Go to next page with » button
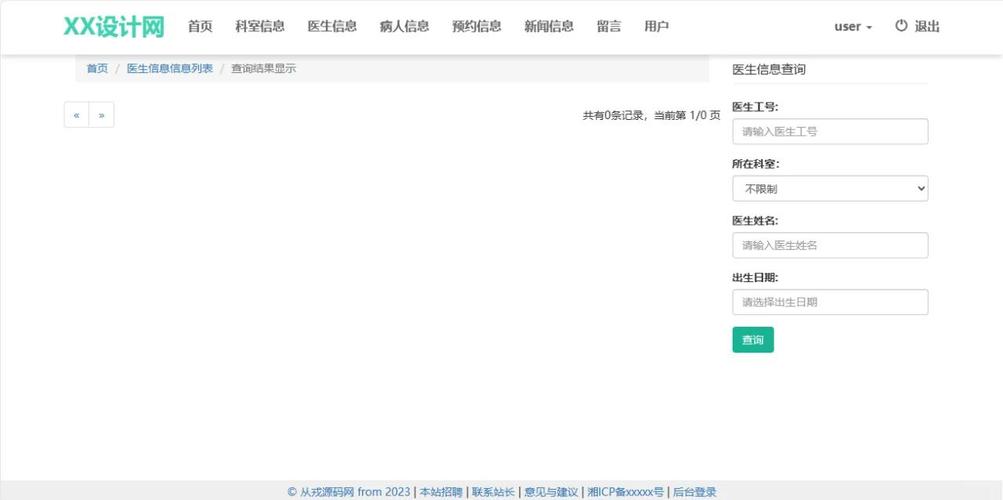Viewport: 1003px width, 500px height. [x=101, y=115]
